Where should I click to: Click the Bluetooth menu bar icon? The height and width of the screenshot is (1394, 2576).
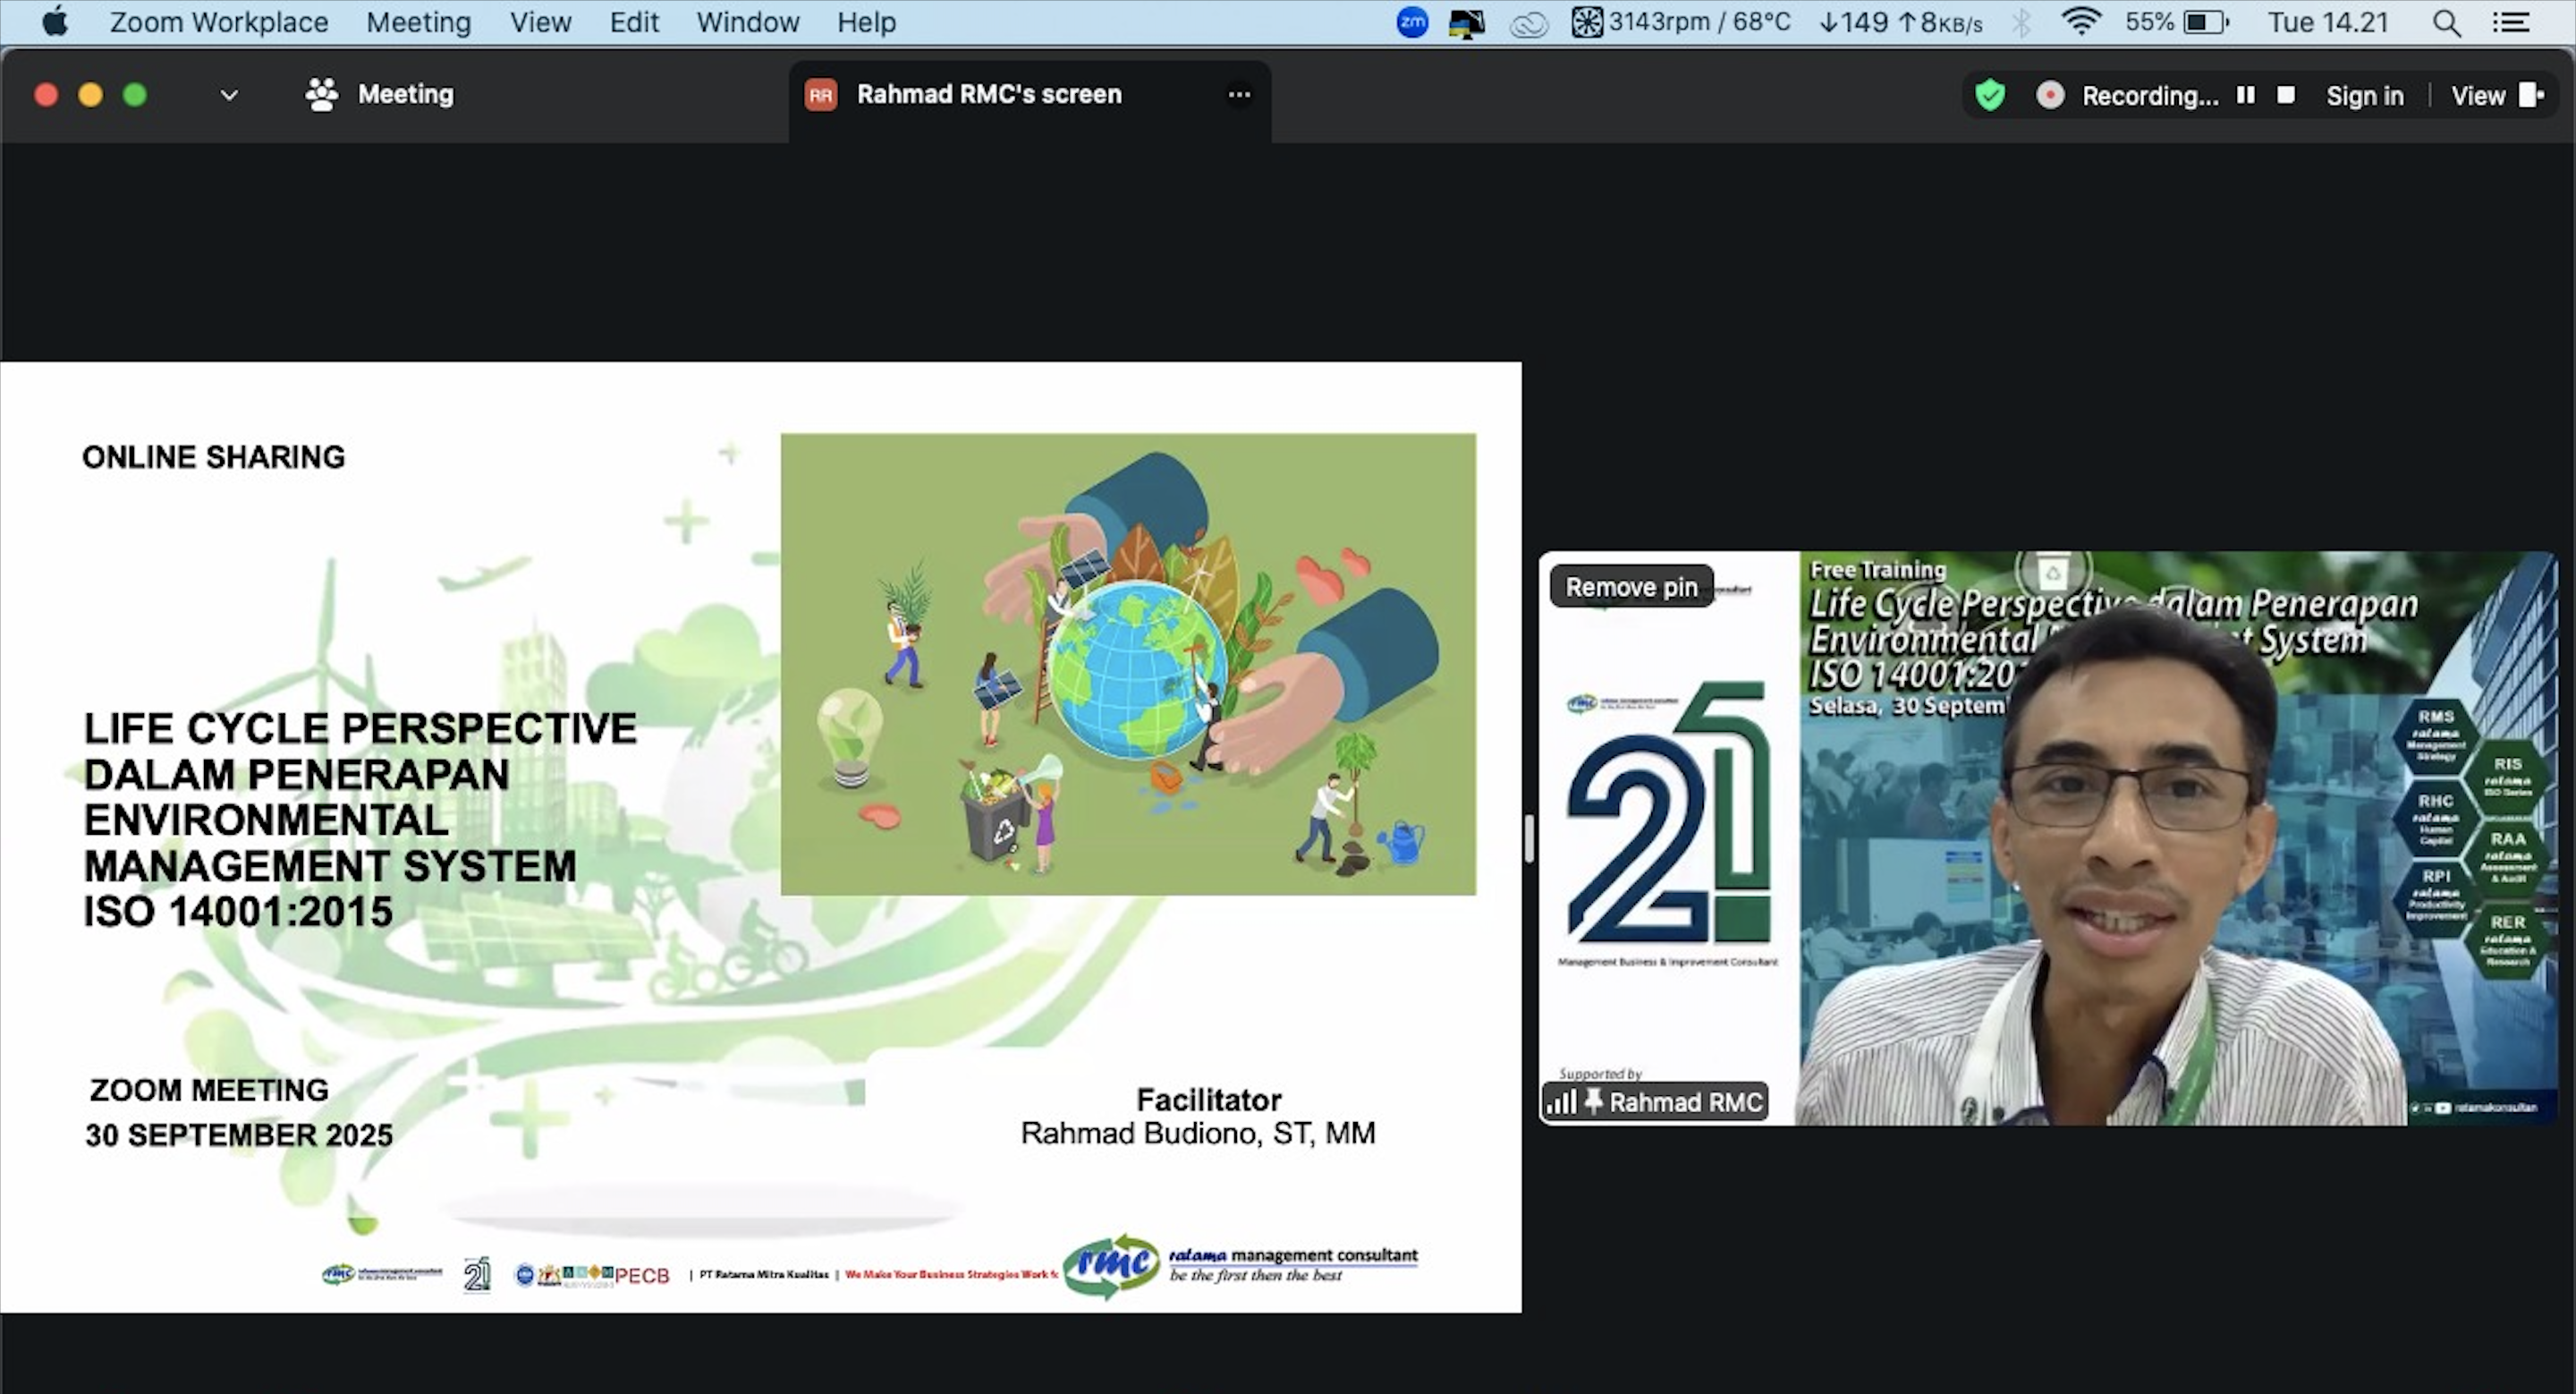2023,22
